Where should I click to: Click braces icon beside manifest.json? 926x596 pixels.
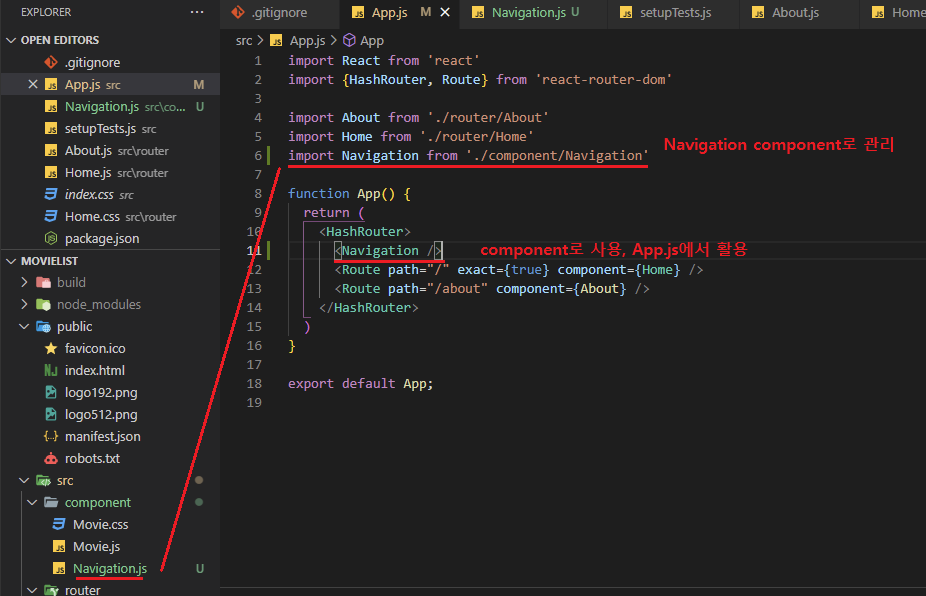click(51, 437)
